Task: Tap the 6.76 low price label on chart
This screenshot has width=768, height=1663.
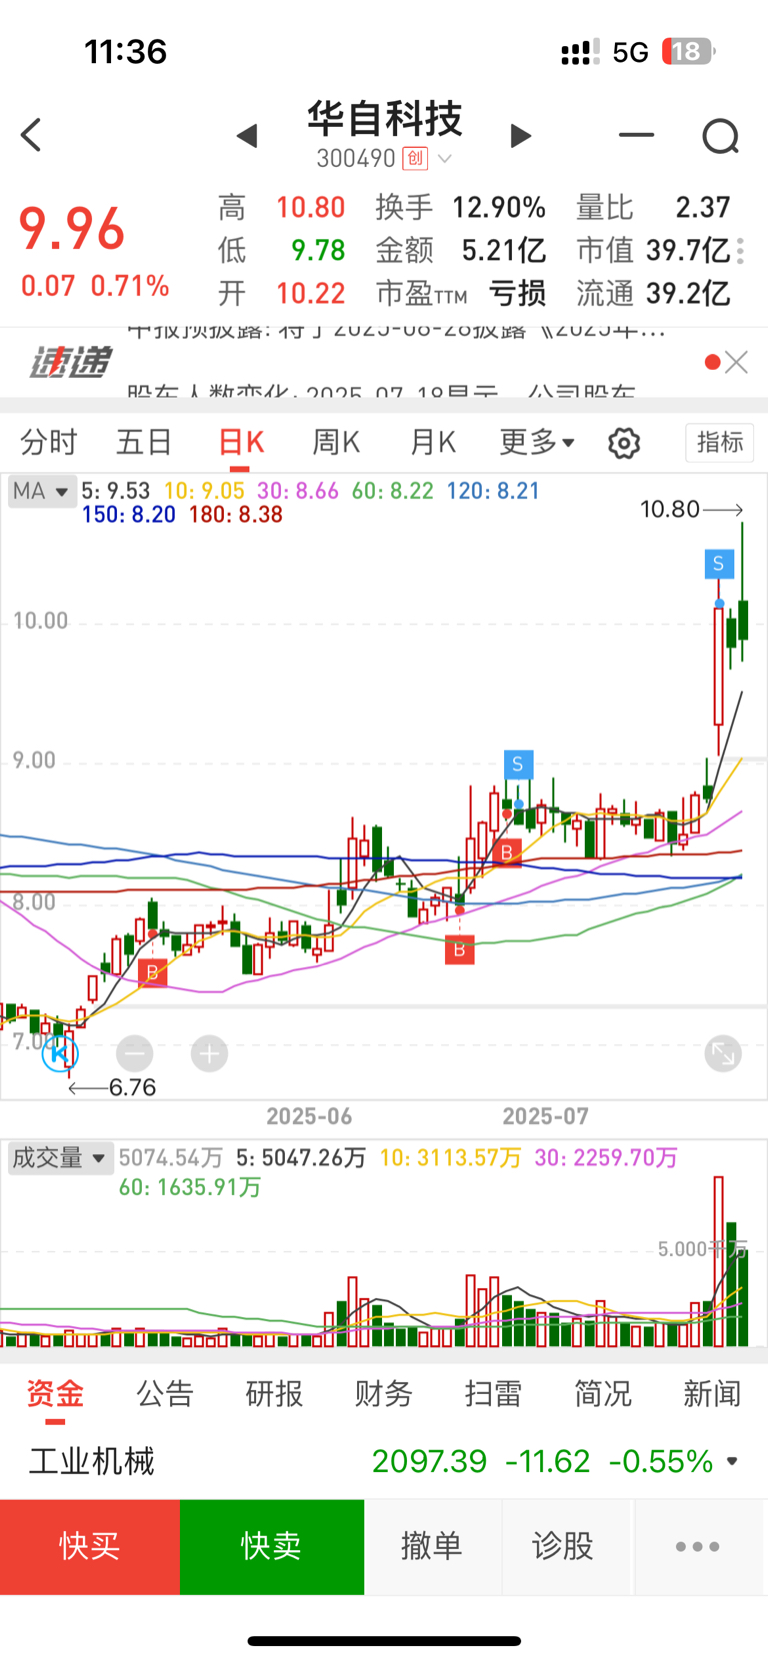Action: click(x=133, y=1088)
